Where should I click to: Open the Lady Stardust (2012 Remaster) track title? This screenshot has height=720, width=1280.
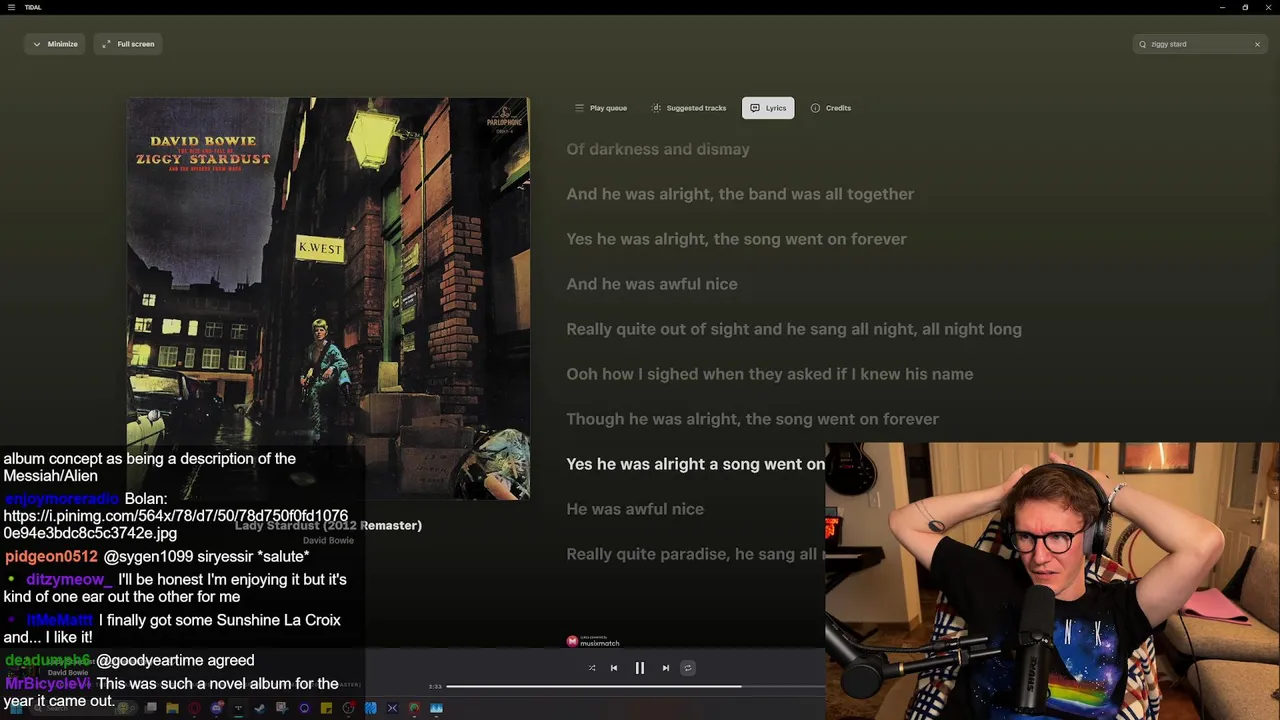click(328, 525)
